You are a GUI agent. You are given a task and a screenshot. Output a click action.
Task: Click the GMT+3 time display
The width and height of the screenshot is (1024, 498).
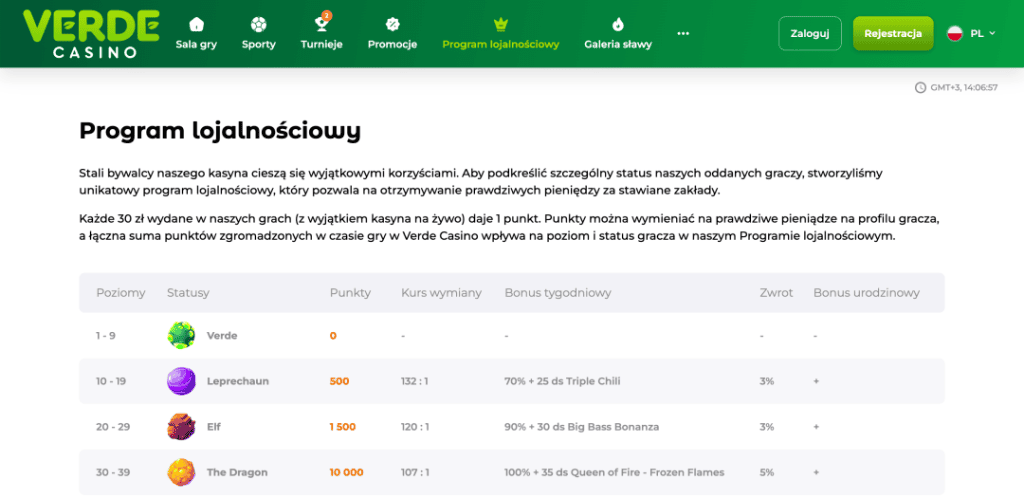click(x=964, y=87)
